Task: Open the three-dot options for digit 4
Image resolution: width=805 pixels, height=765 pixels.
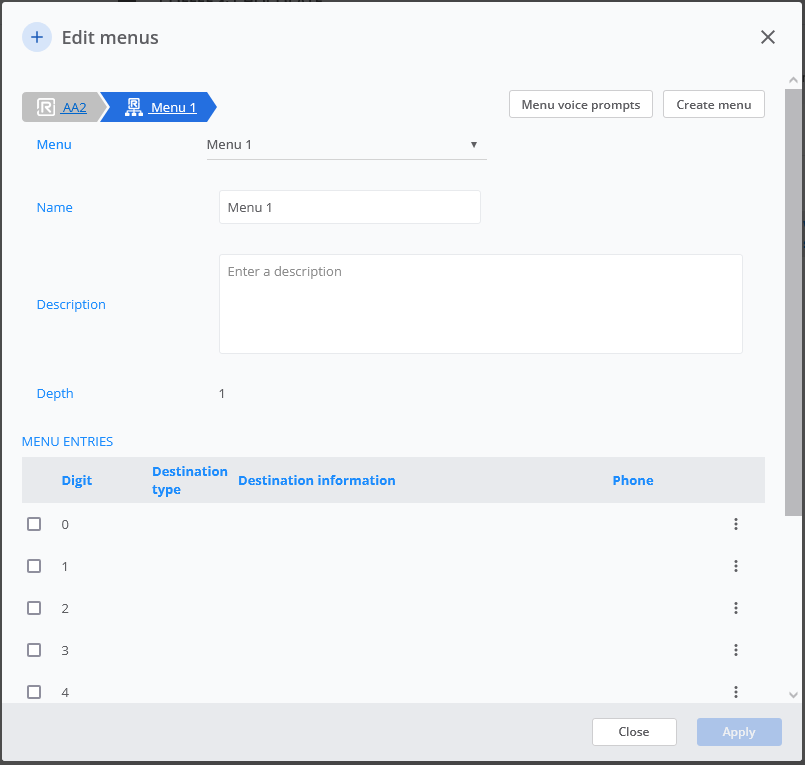Action: [735, 691]
